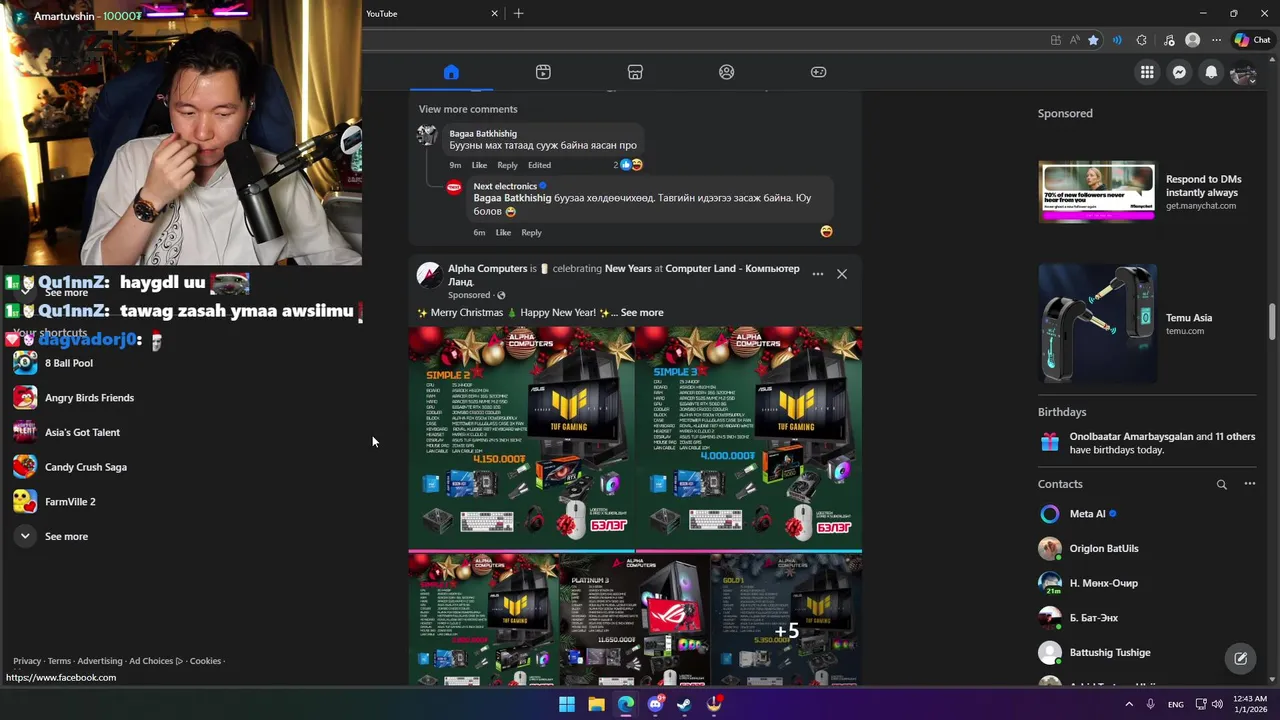Screen dimensions: 1280x720
Task: Open chat with Origlon BatUils
Action: (1147, 548)
